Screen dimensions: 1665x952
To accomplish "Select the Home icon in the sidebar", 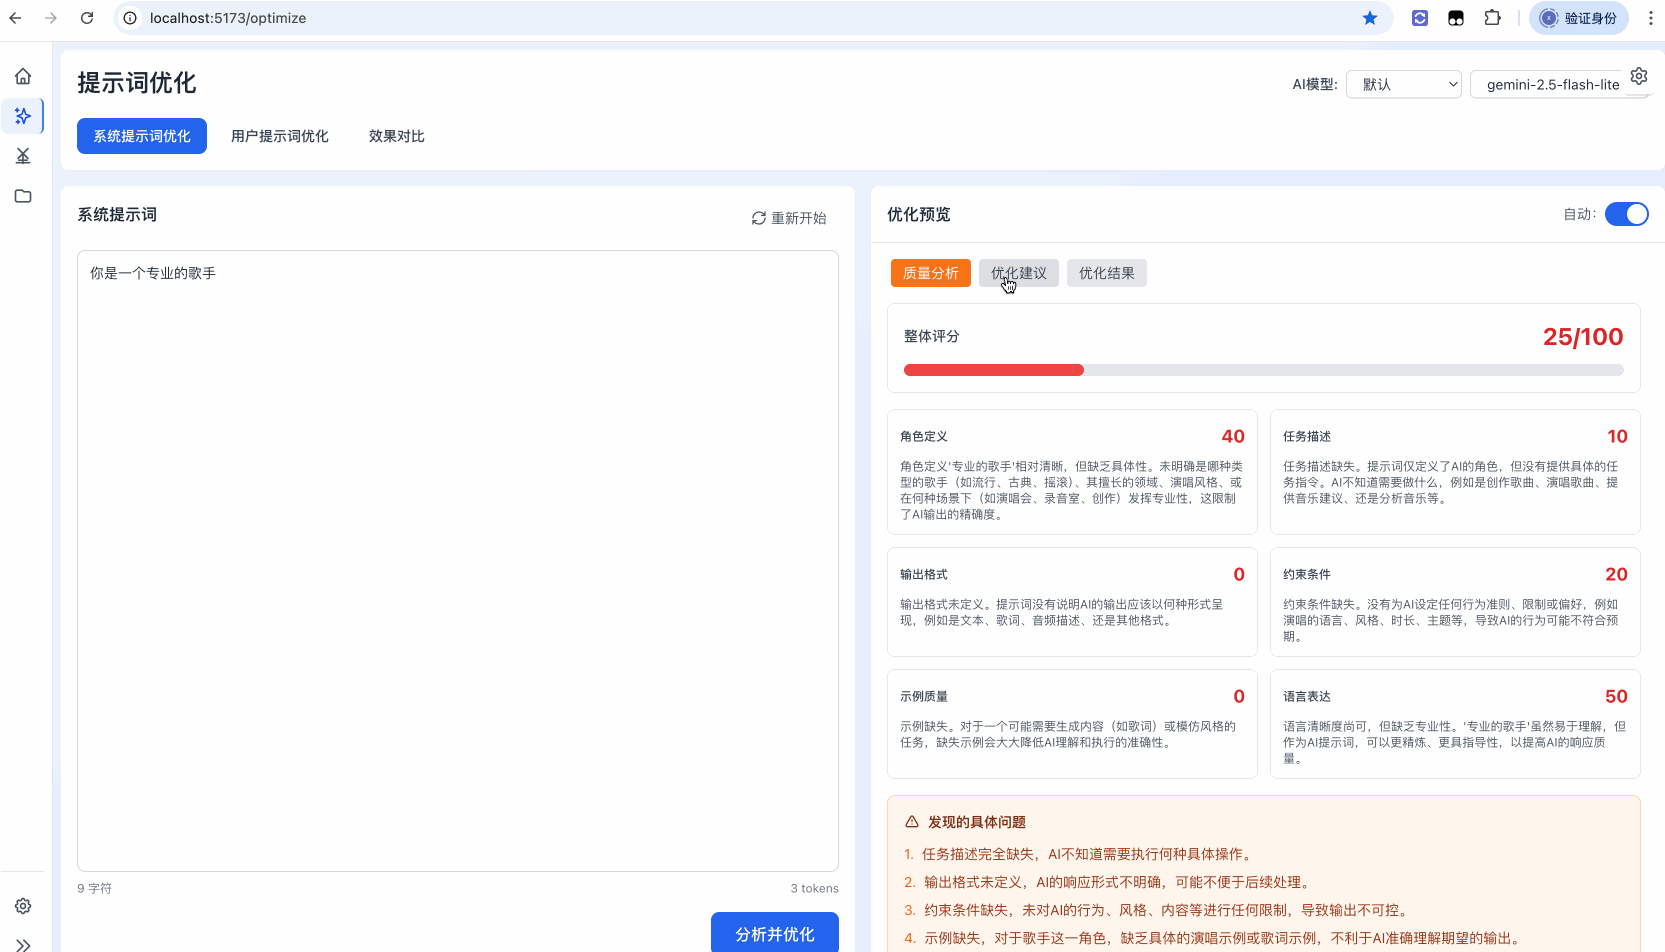I will [x=23, y=75].
